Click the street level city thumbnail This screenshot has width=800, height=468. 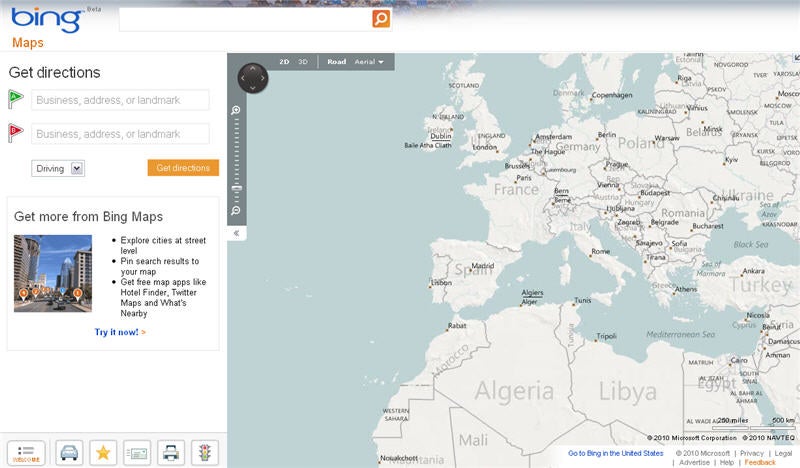coord(53,273)
